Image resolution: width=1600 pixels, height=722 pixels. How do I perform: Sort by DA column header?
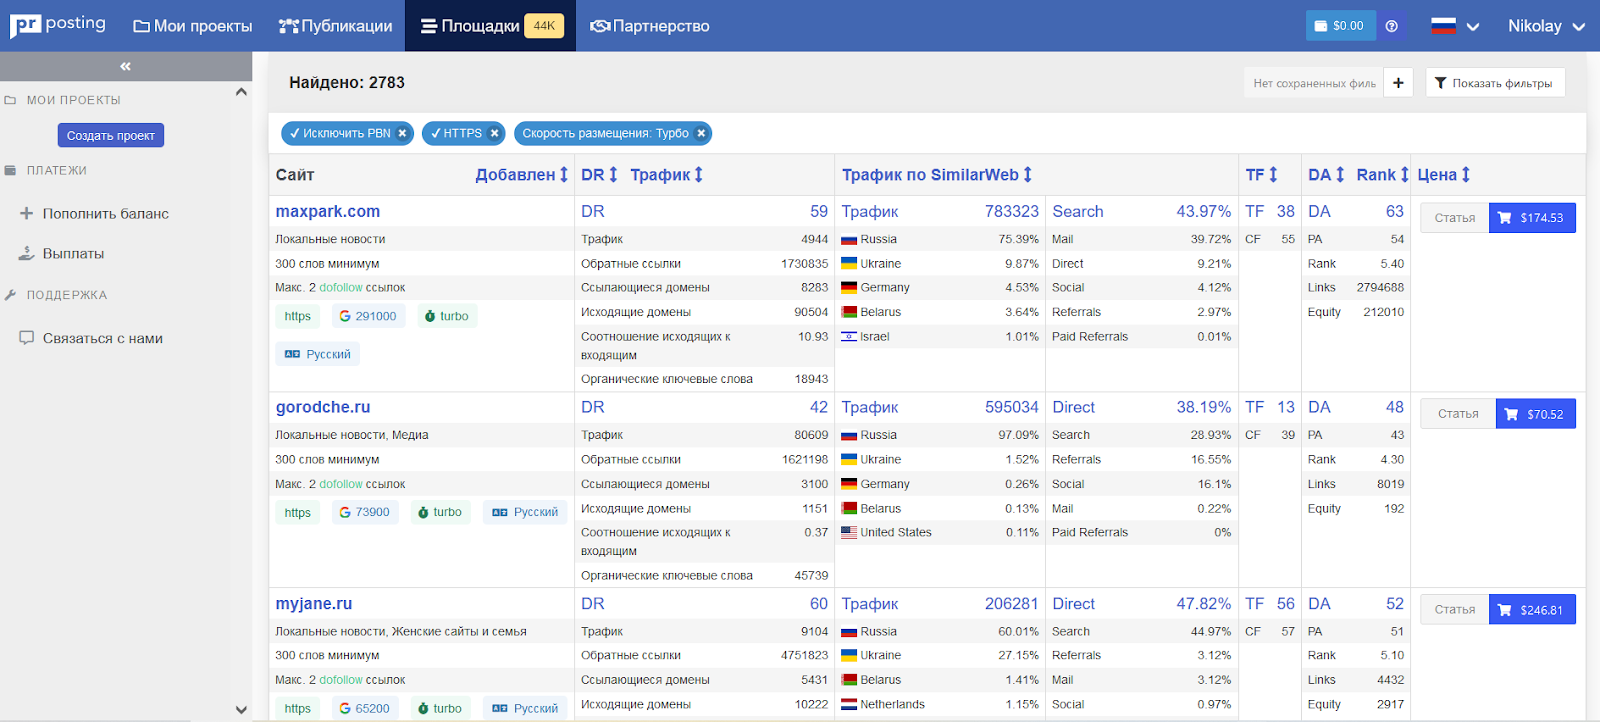1326,175
